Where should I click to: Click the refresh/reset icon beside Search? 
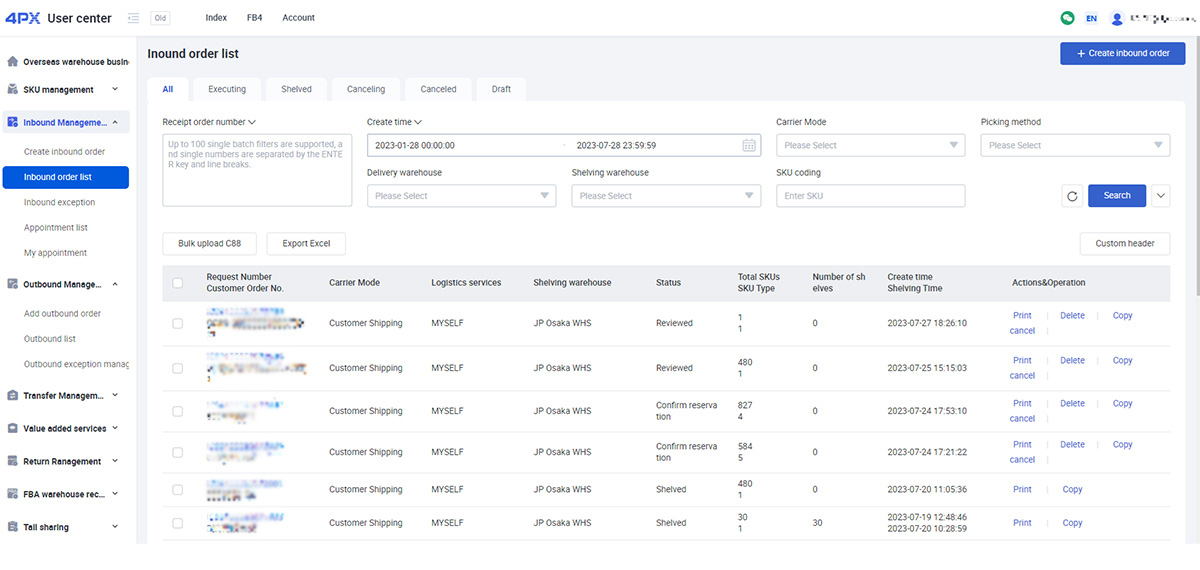pos(1072,196)
